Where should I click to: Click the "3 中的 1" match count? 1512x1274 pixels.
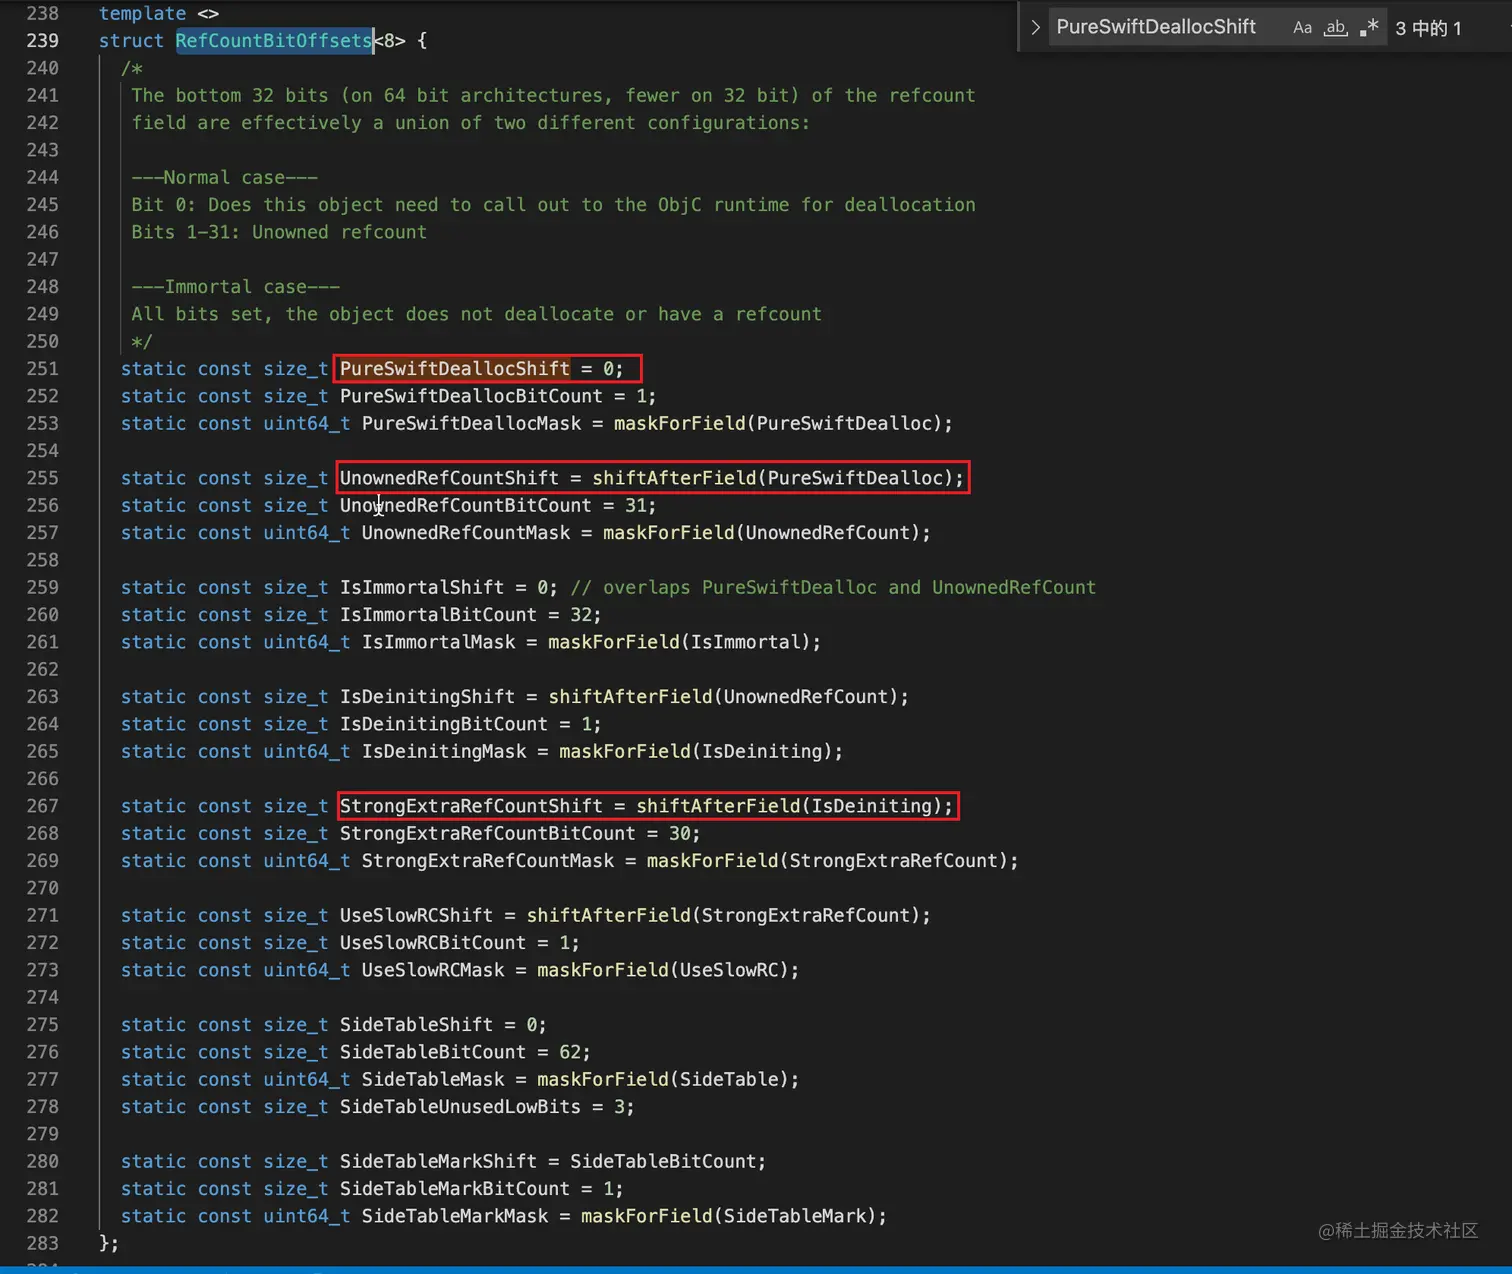[1428, 28]
